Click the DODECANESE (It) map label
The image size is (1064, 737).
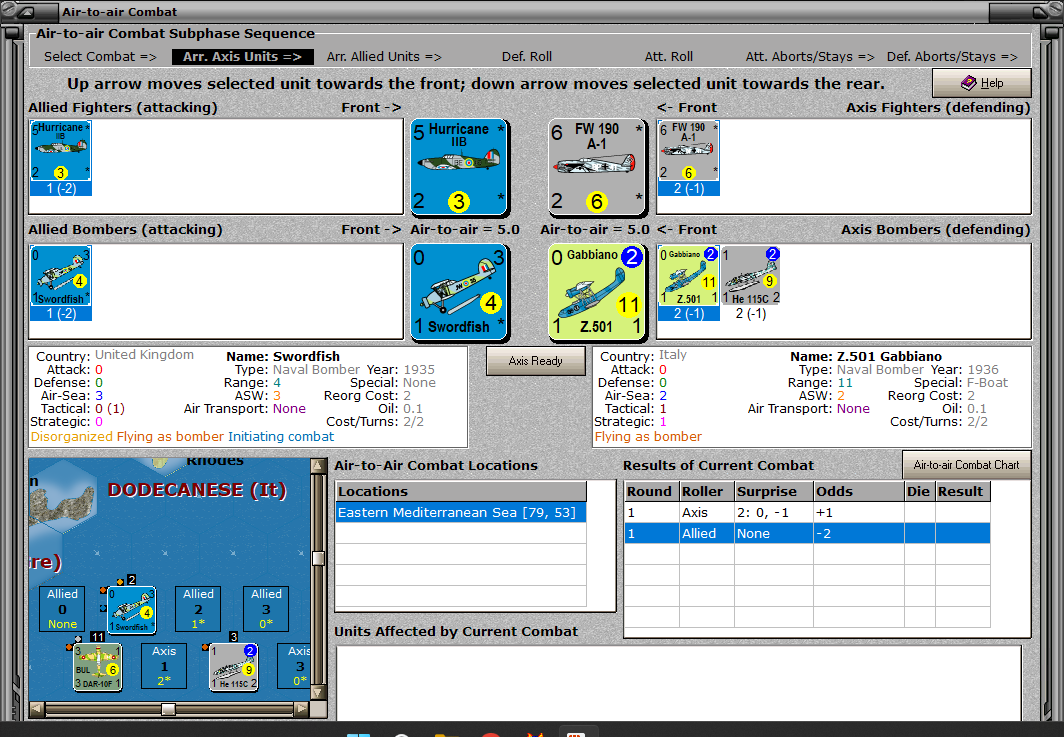197,490
